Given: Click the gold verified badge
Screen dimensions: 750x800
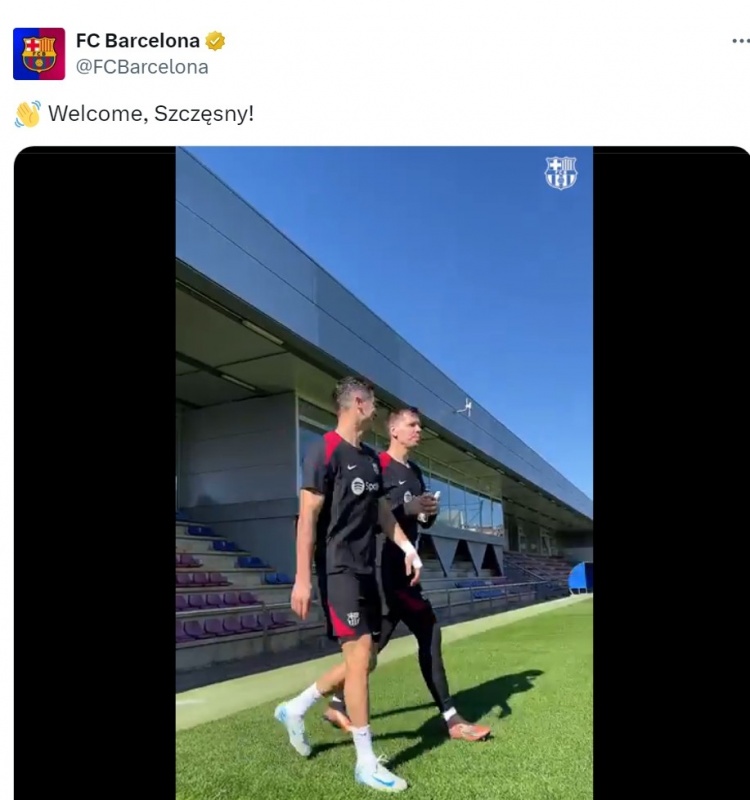Looking at the screenshot, I should point(215,41).
